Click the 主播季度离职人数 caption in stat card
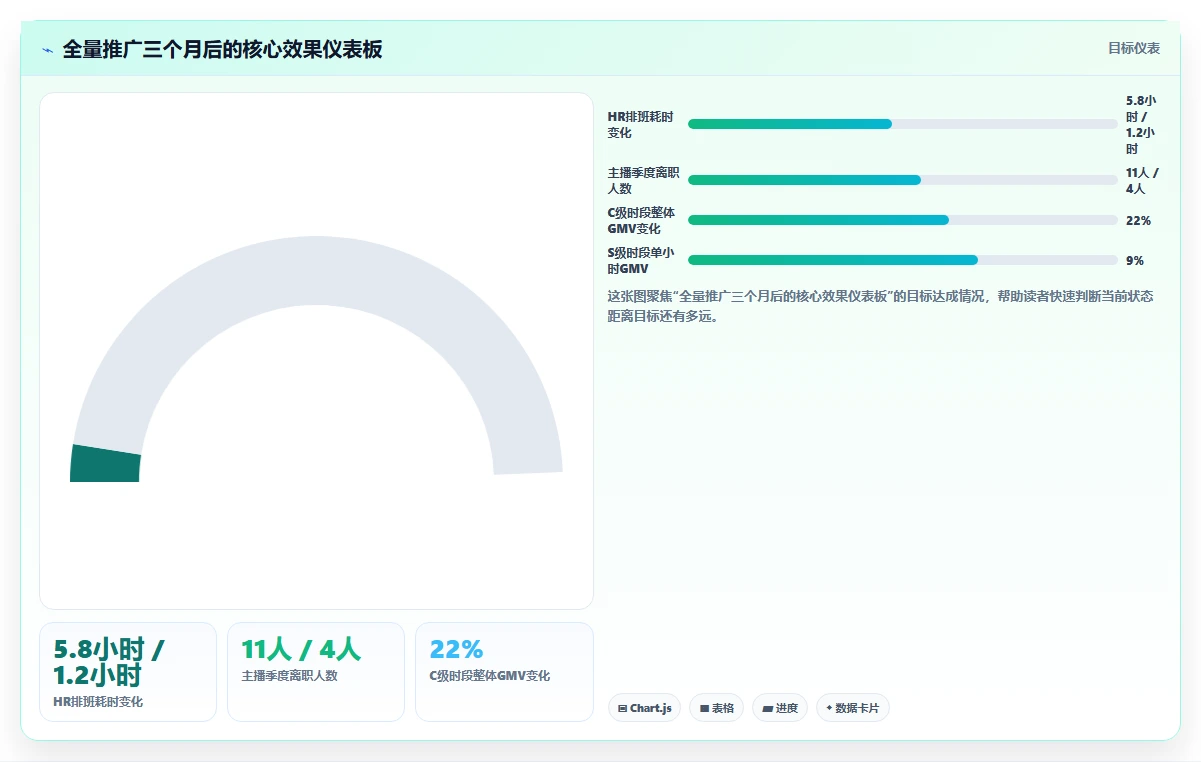Viewport: 1201px width, 762px height. [x=290, y=676]
